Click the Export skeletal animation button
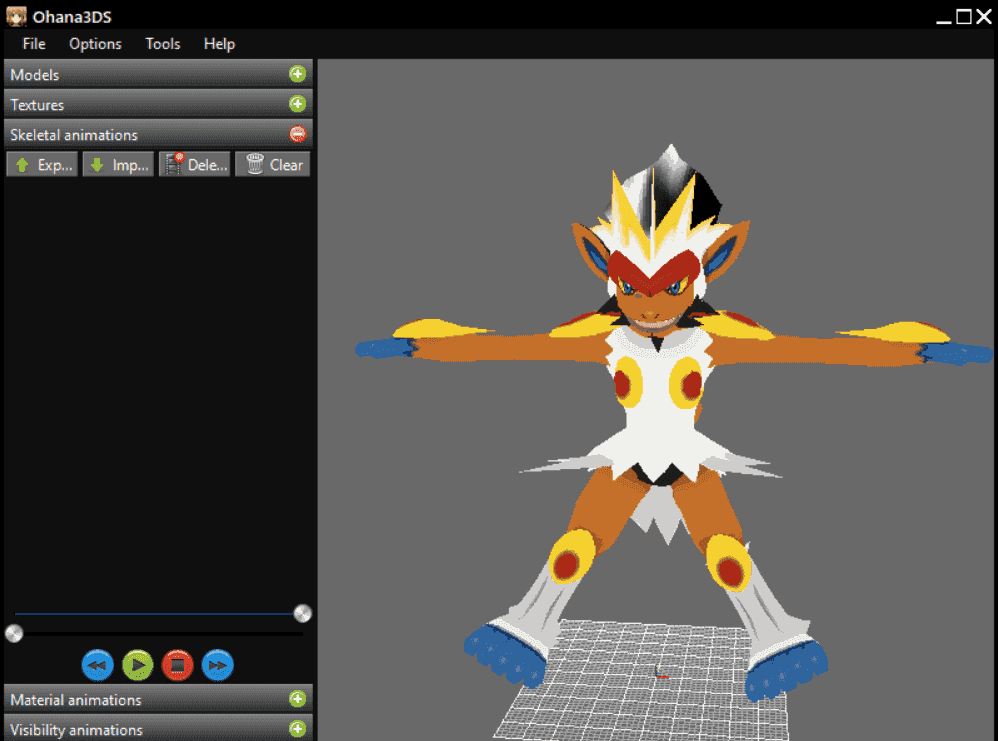This screenshot has height=741, width=998. point(42,165)
